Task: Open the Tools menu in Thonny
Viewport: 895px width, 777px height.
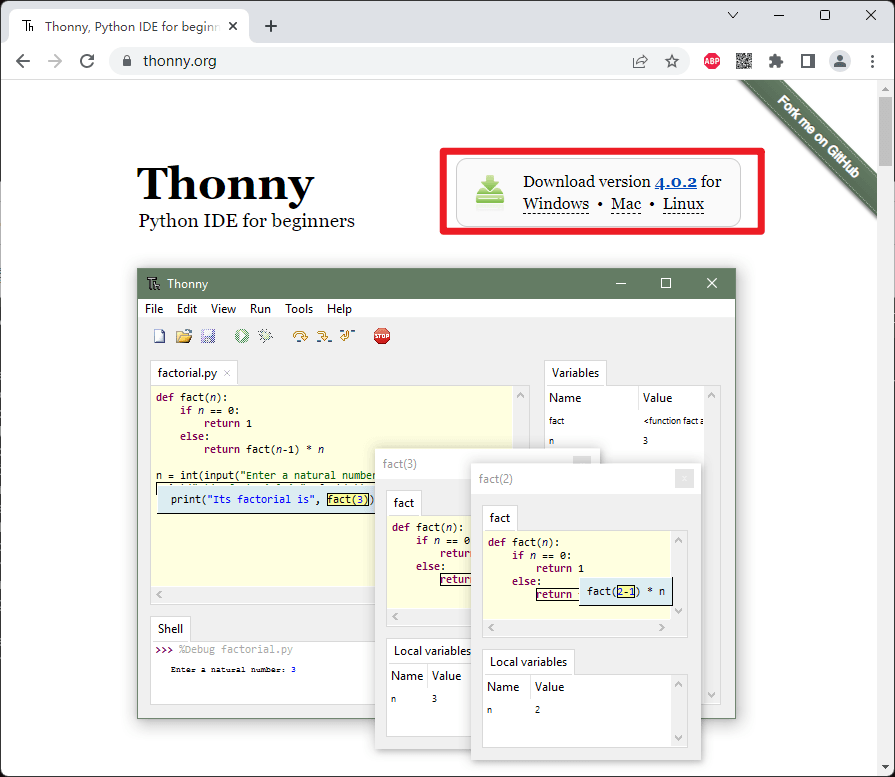Action: 299,309
